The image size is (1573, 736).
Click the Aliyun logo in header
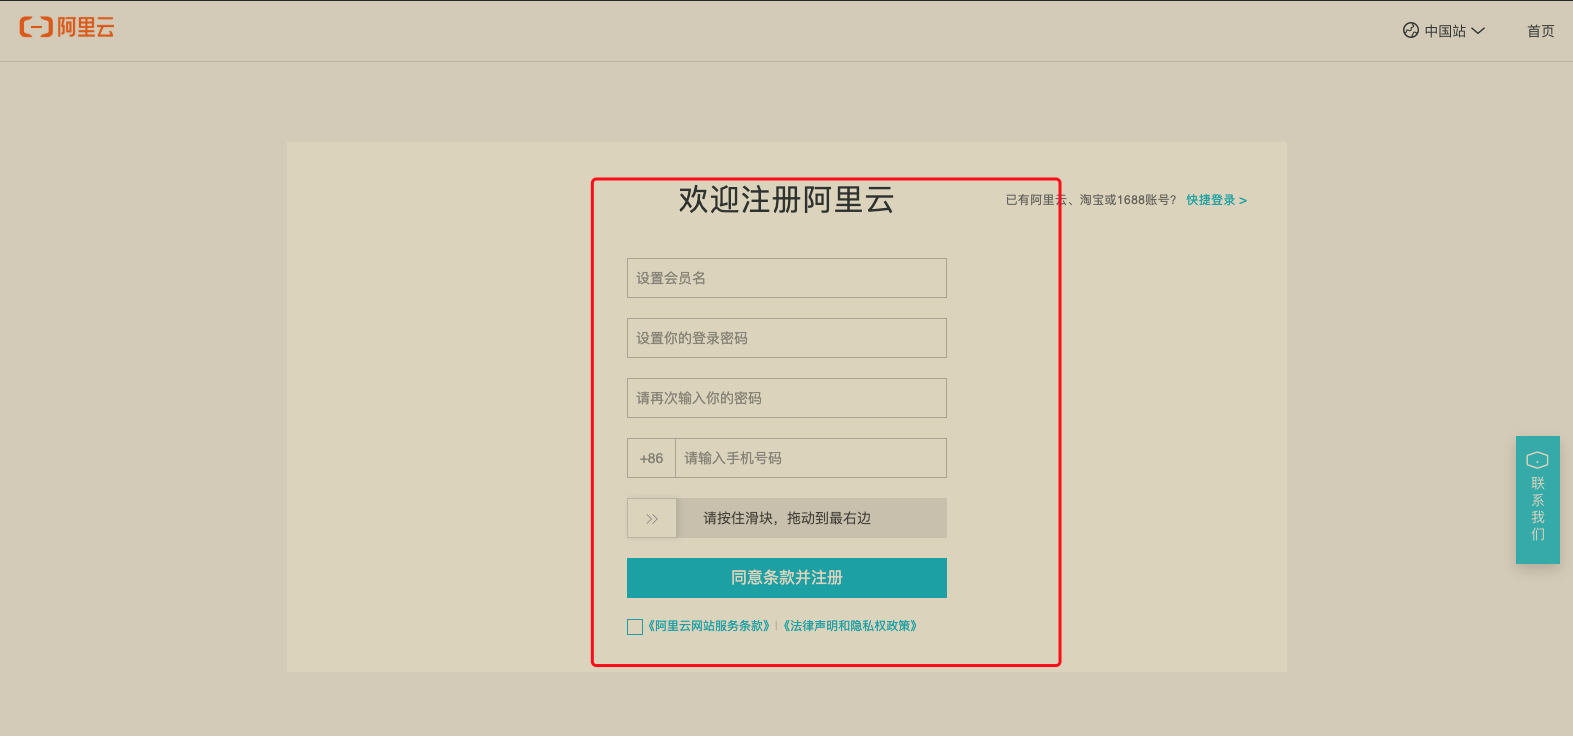click(67, 27)
